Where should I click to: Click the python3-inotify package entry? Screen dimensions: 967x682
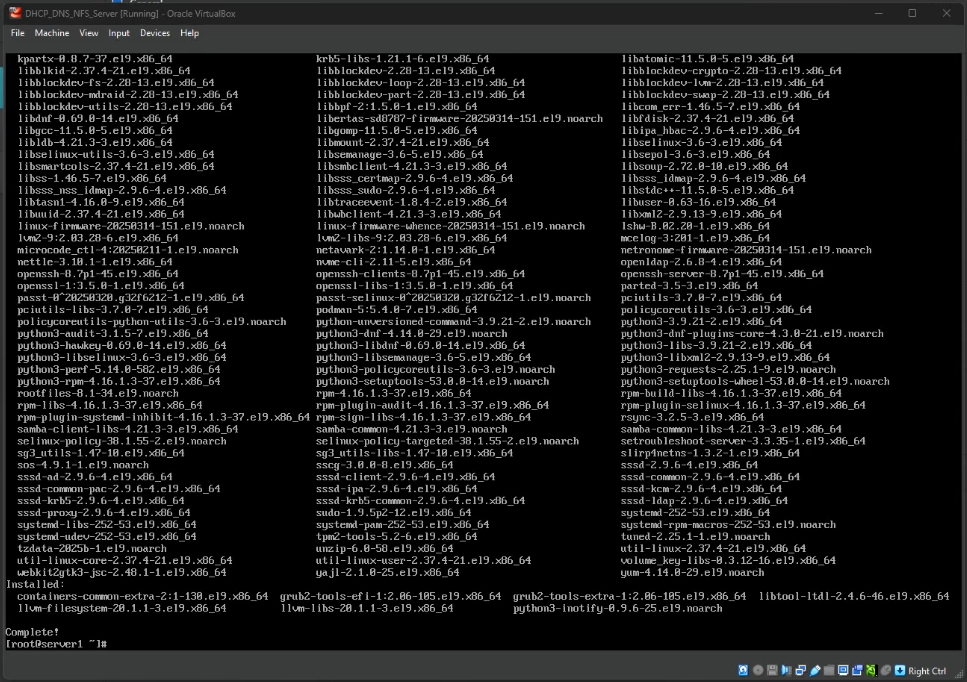click(x=617, y=608)
